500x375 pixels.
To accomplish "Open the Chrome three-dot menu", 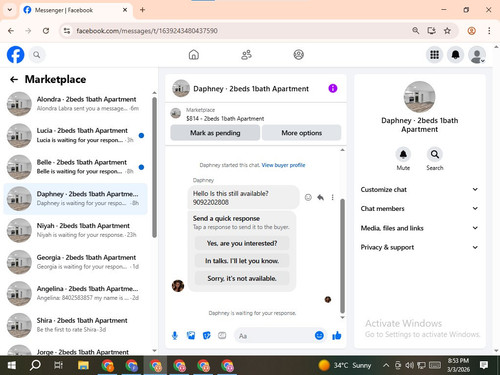I will [489, 31].
